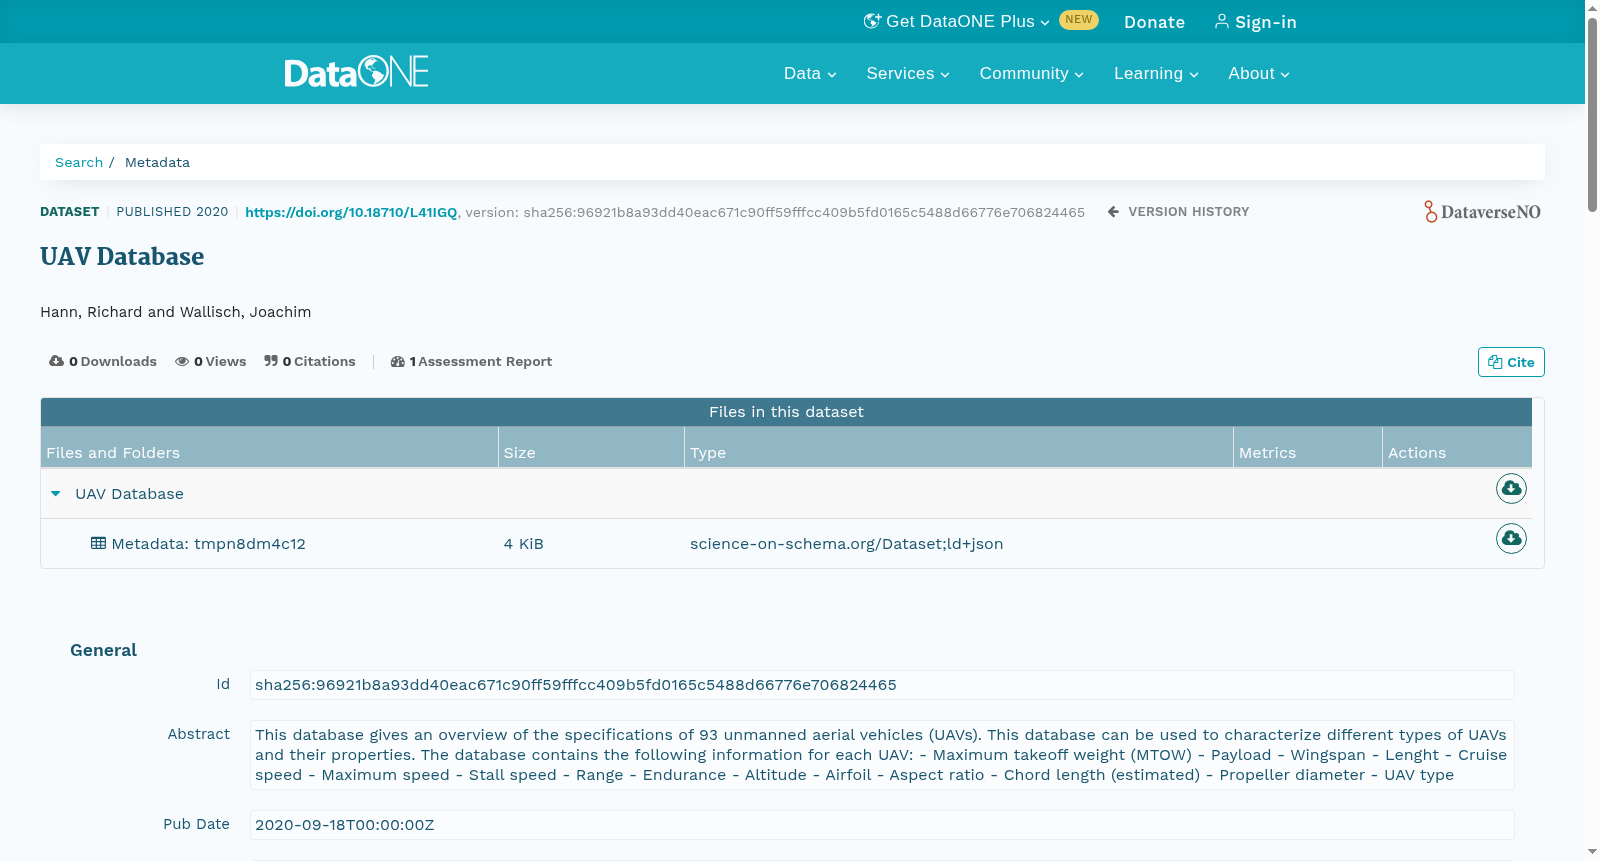The height and width of the screenshot is (861, 1600).
Task: Click the authors line Hann, Richard and Wallisch
Action: click(175, 312)
